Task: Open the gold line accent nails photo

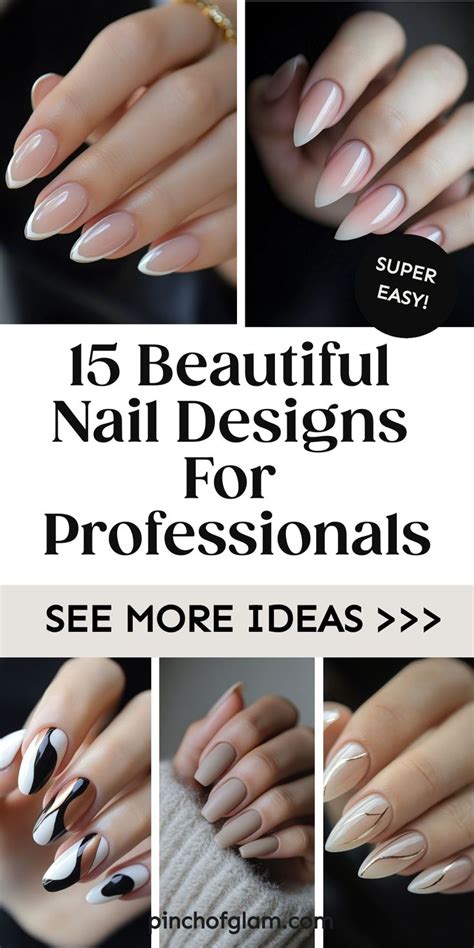Action: (399, 803)
